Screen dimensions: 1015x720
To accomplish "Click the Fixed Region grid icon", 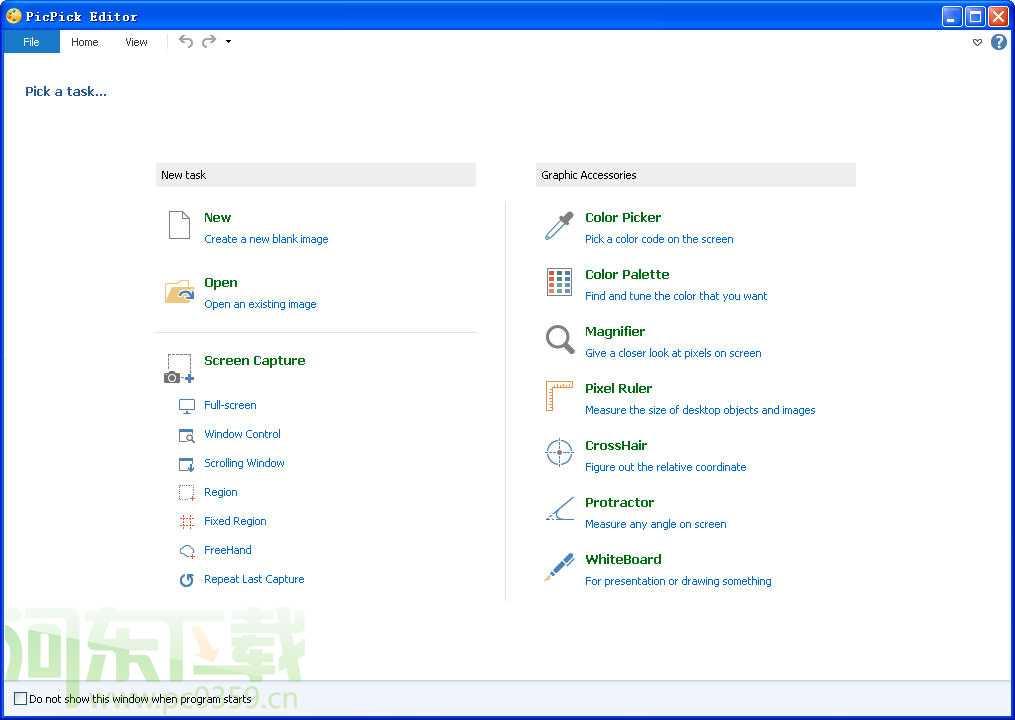I will click(x=186, y=521).
